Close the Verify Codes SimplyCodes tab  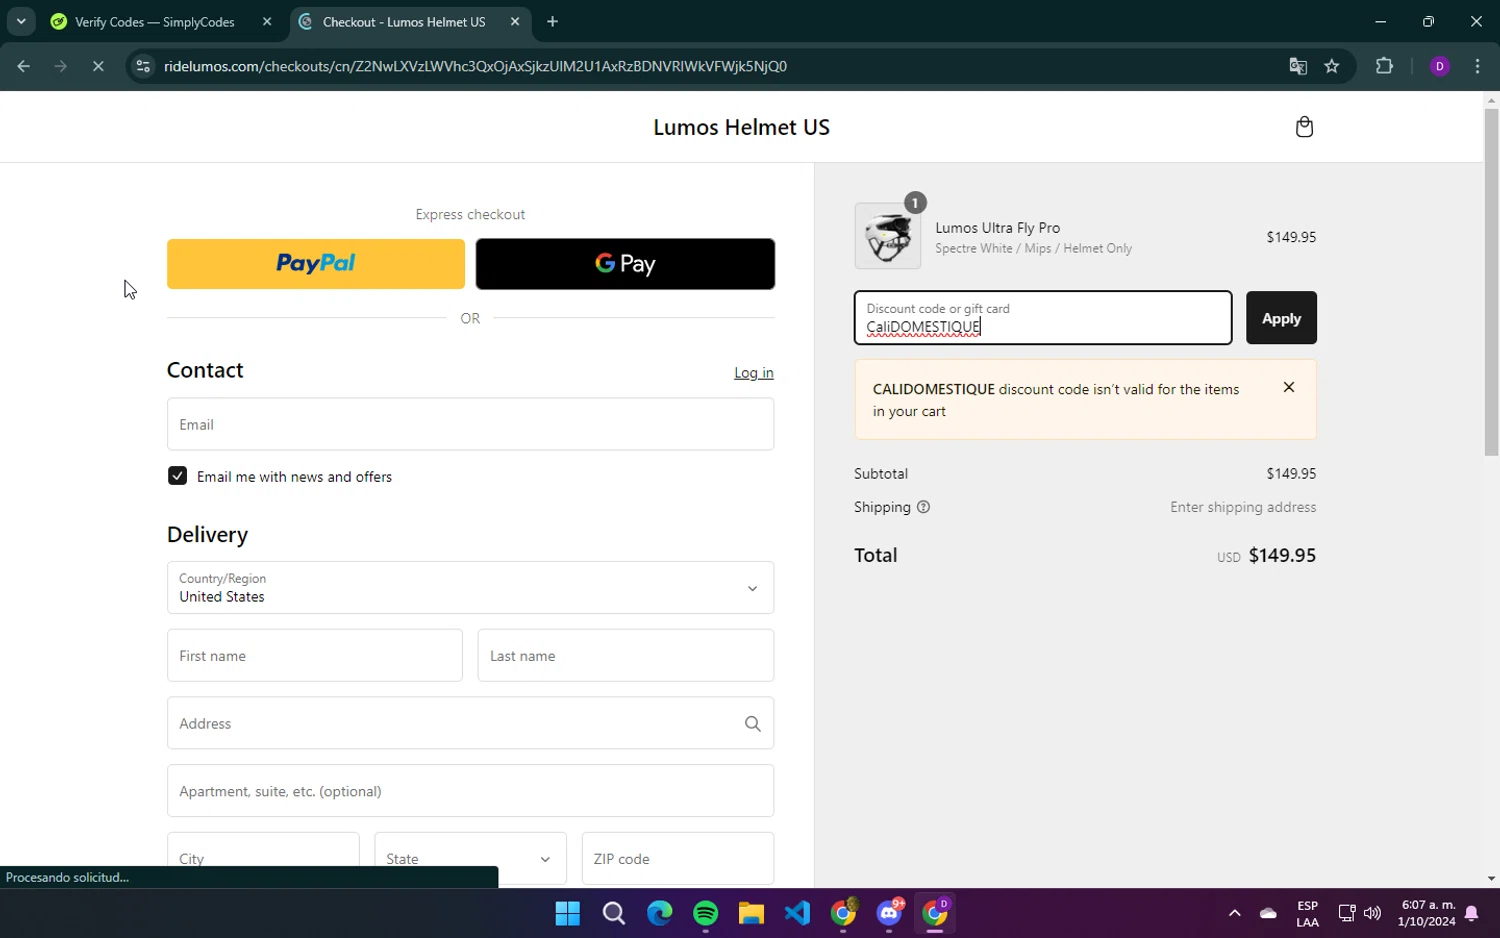coord(267,21)
